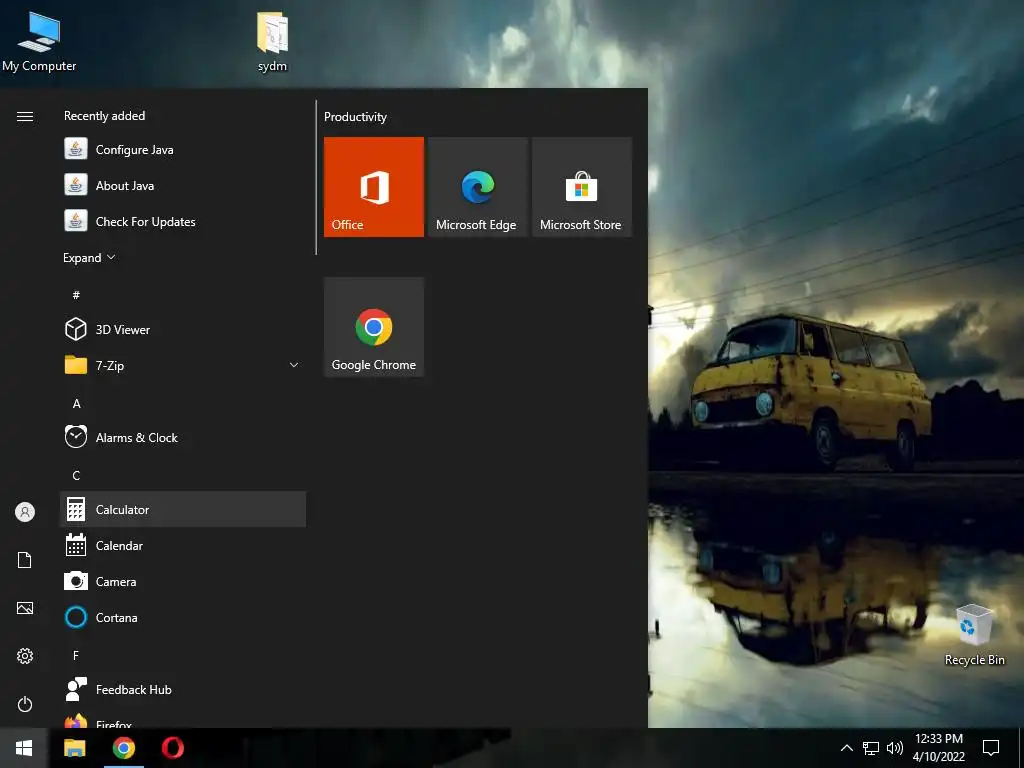Image resolution: width=1024 pixels, height=768 pixels.
Task: Open Feedback Hub app
Action: (x=183, y=690)
